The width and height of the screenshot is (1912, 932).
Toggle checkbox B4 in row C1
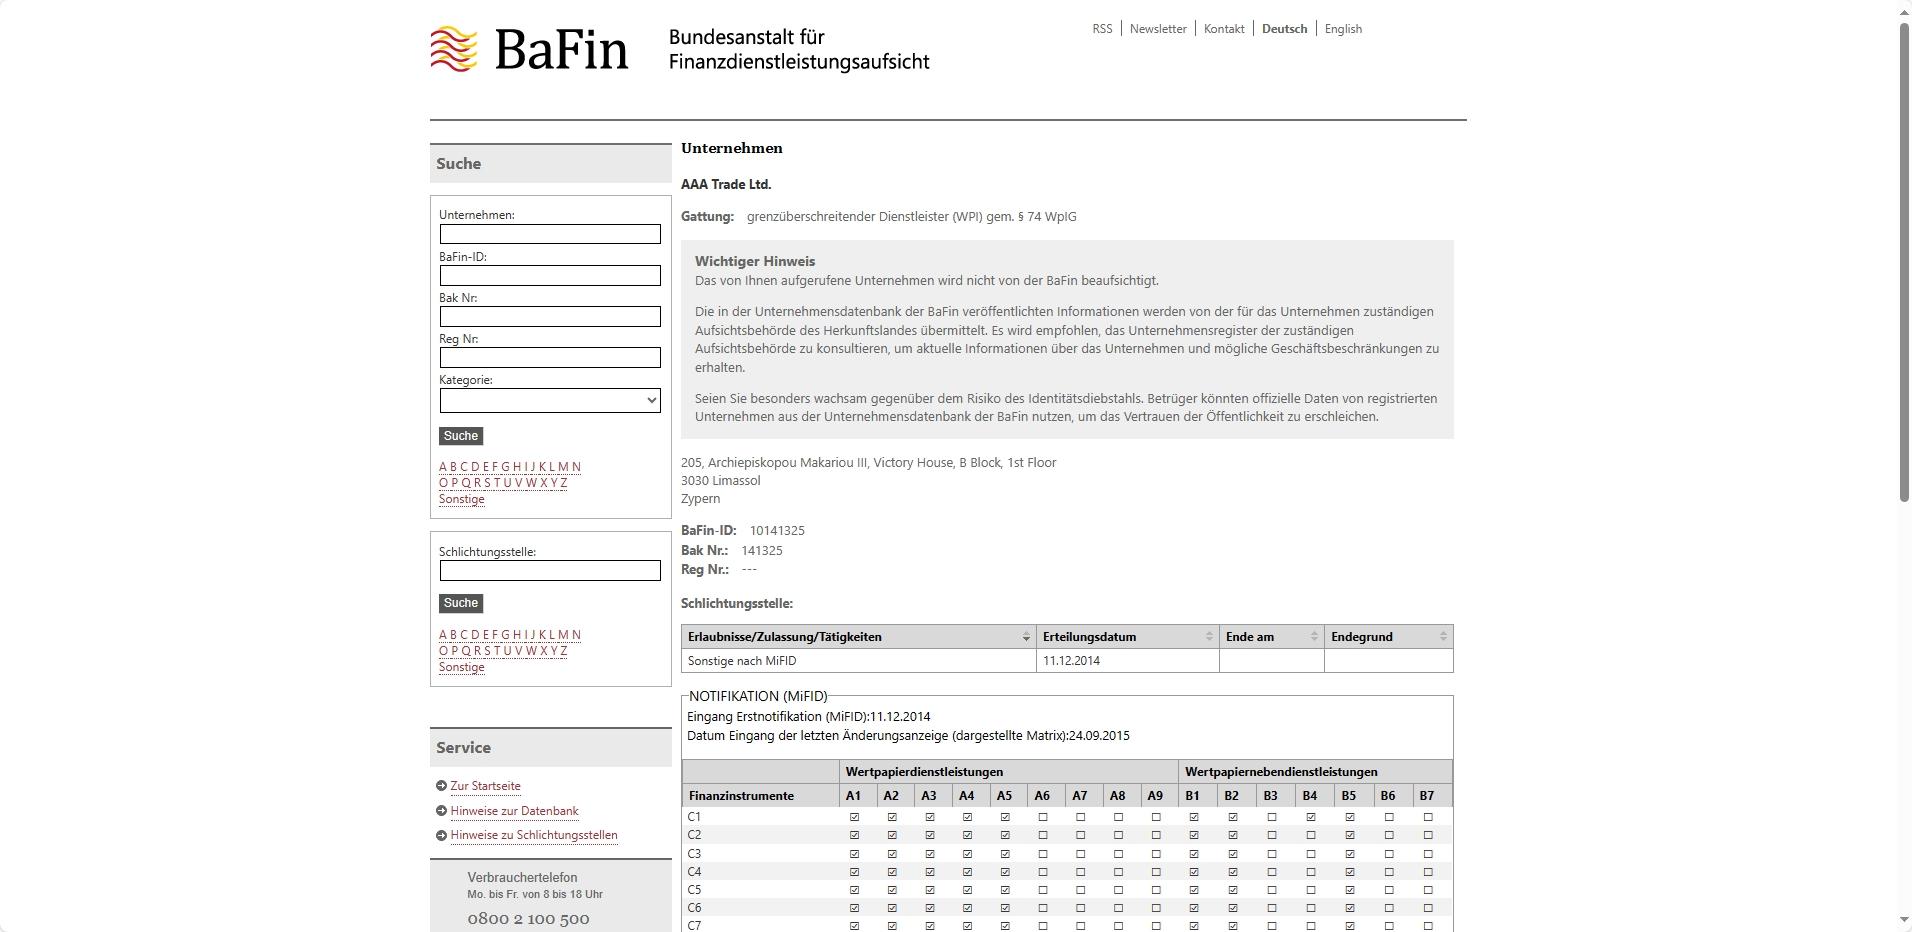point(1310,817)
